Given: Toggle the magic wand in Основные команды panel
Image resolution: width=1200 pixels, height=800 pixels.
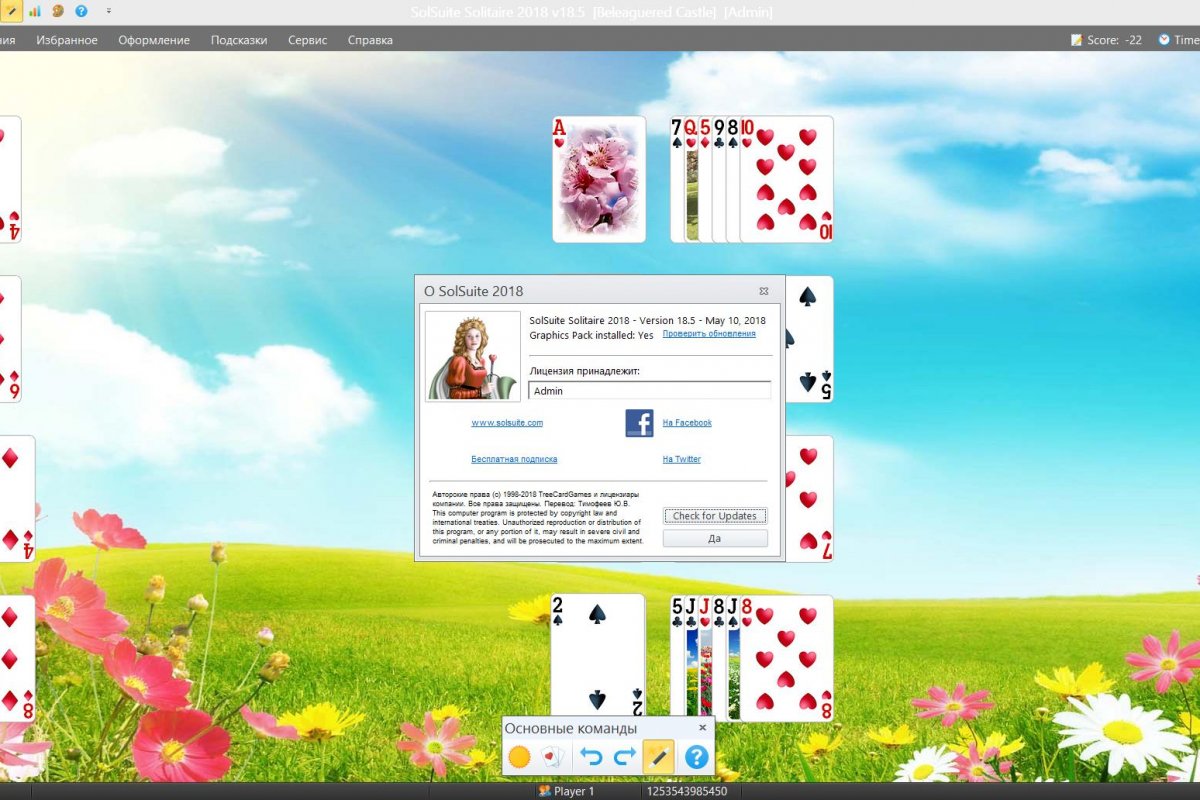Looking at the screenshot, I should (x=658, y=757).
